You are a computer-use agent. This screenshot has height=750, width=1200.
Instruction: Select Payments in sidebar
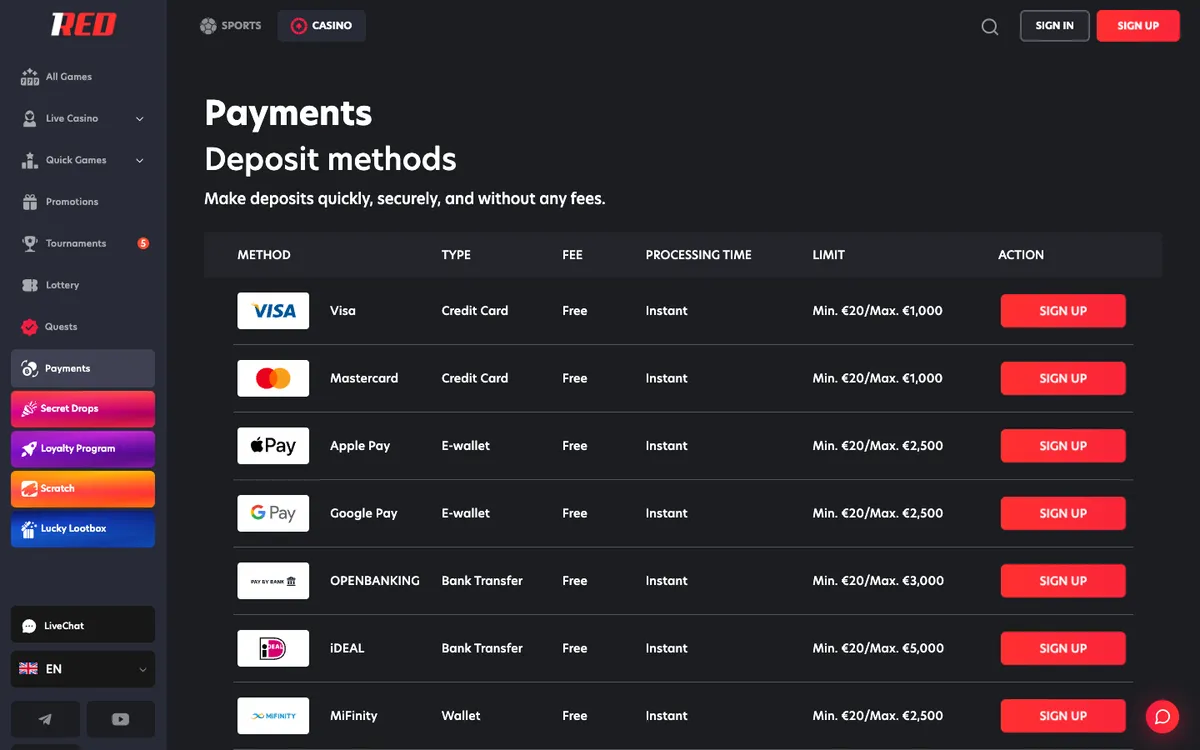point(83,368)
